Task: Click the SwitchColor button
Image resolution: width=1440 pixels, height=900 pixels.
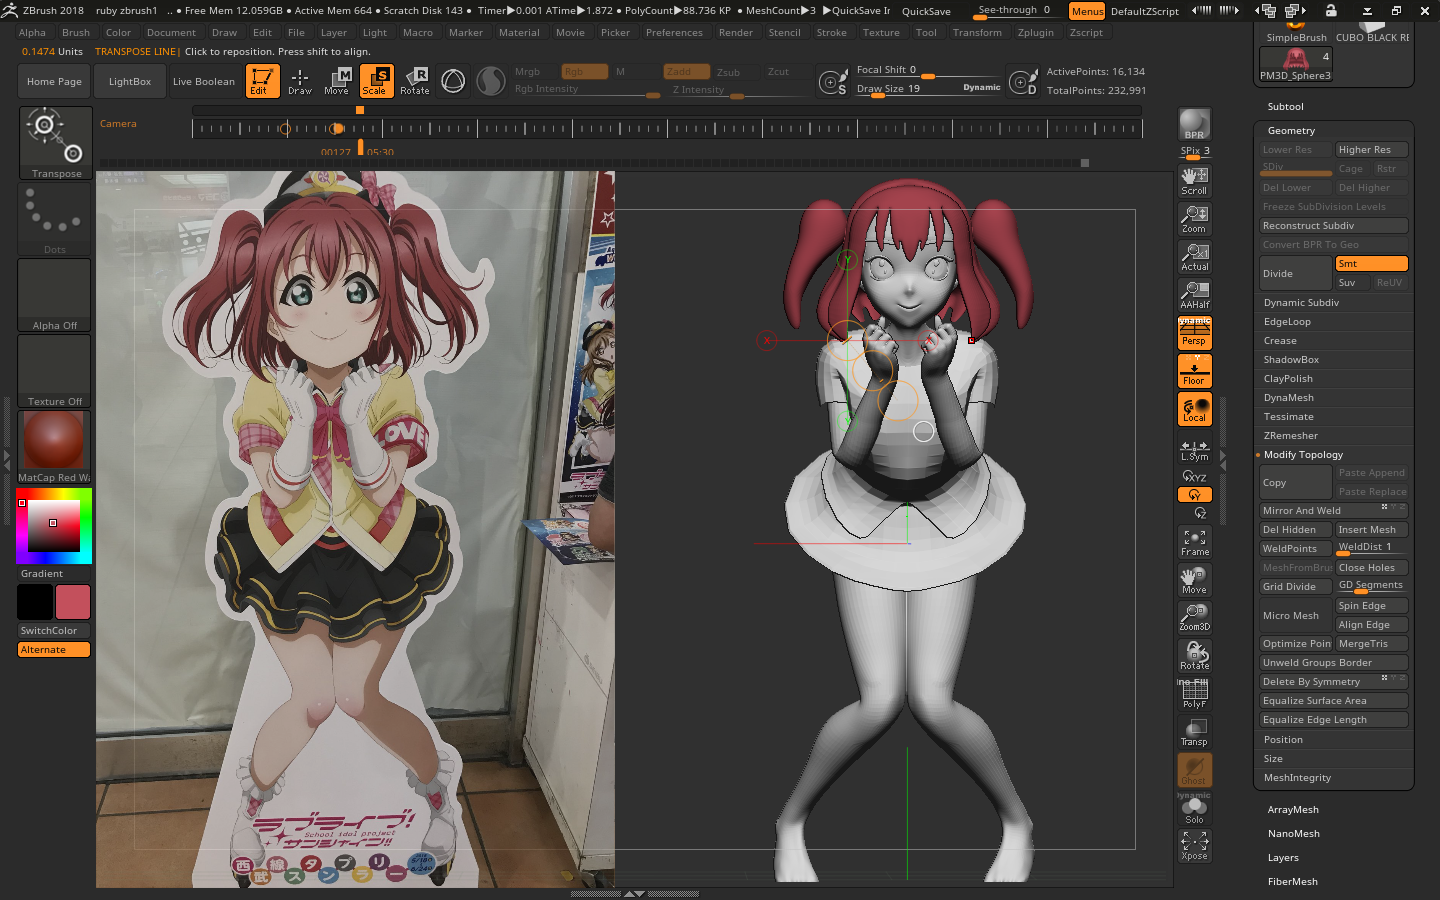Action: click(54, 631)
